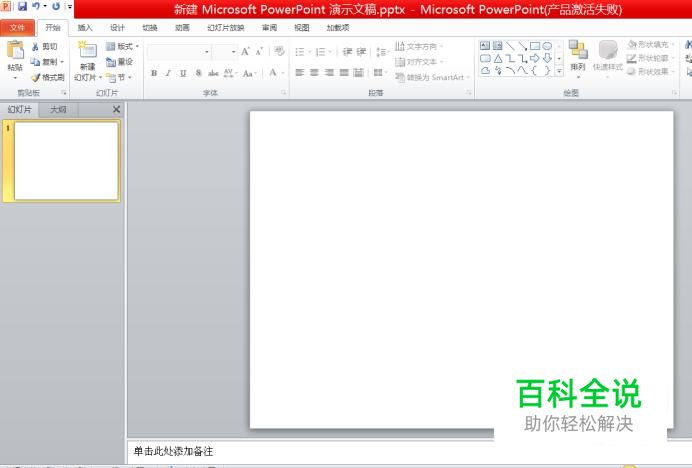Click the Quick Styles (快速样式) icon
Screen dimensions: 692x468
[607, 55]
